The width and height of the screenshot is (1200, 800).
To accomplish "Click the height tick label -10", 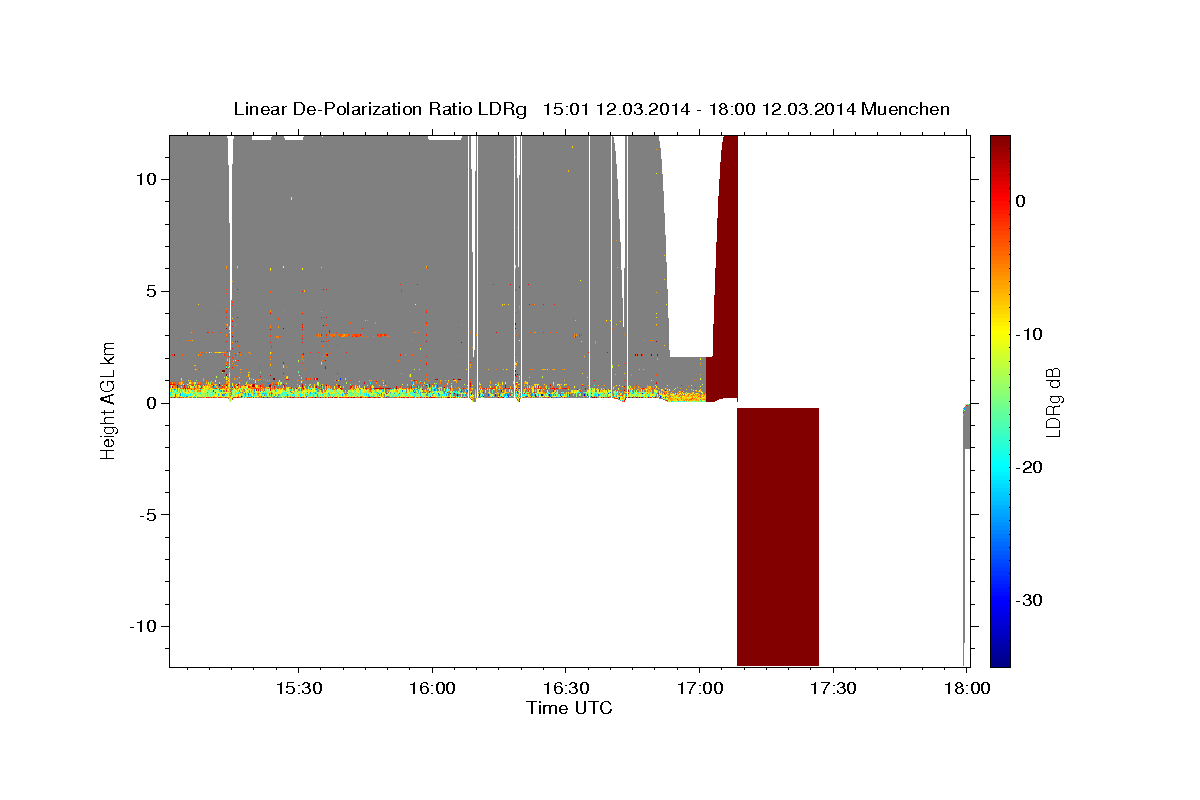I will pyautogui.click(x=143, y=626).
